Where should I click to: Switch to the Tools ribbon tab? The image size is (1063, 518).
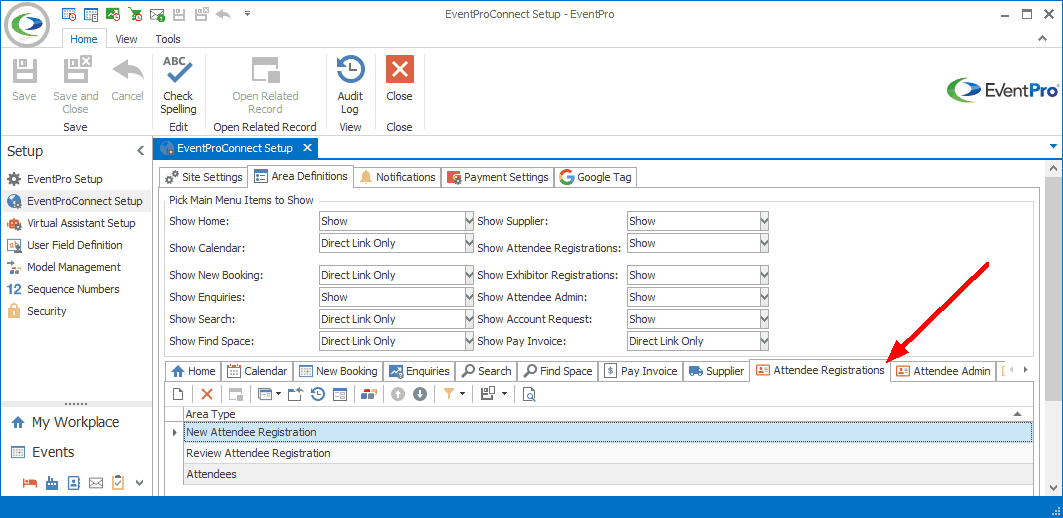(168, 39)
